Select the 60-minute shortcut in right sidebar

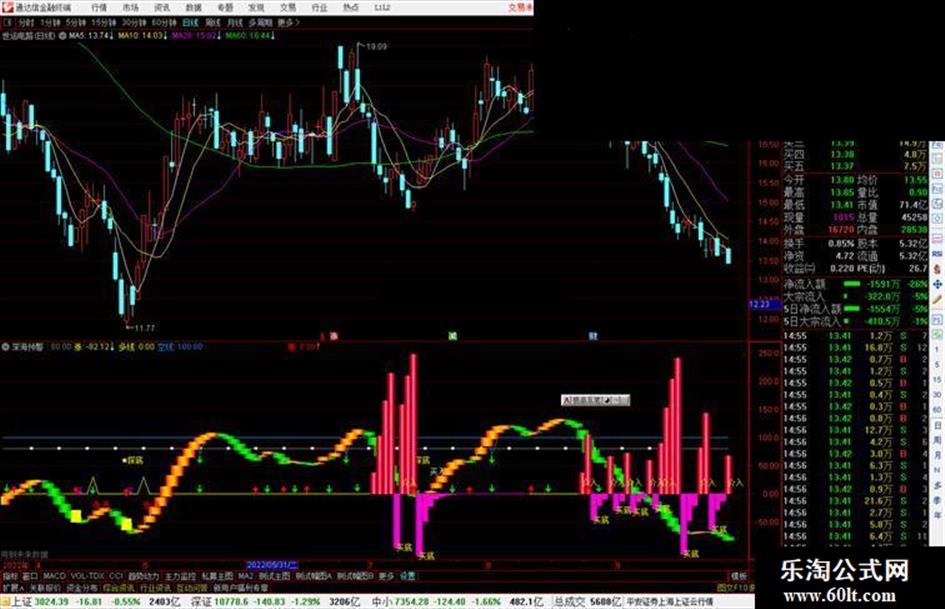click(x=938, y=409)
